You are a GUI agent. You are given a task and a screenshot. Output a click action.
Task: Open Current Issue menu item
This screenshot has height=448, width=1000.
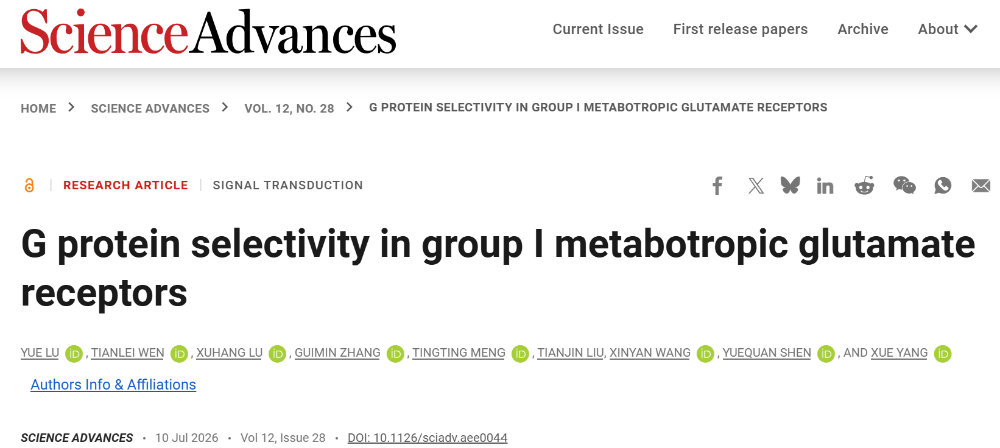click(x=598, y=29)
